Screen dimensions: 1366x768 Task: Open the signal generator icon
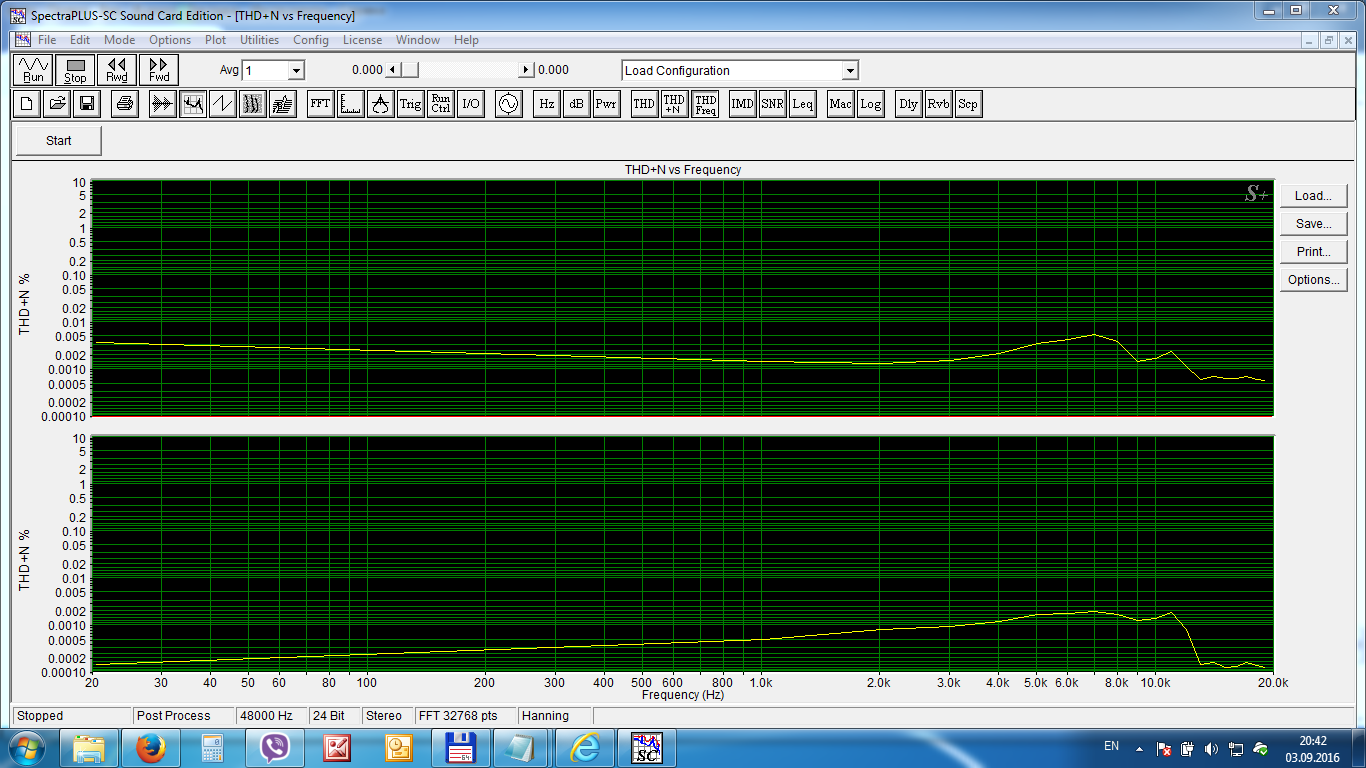pos(509,104)
